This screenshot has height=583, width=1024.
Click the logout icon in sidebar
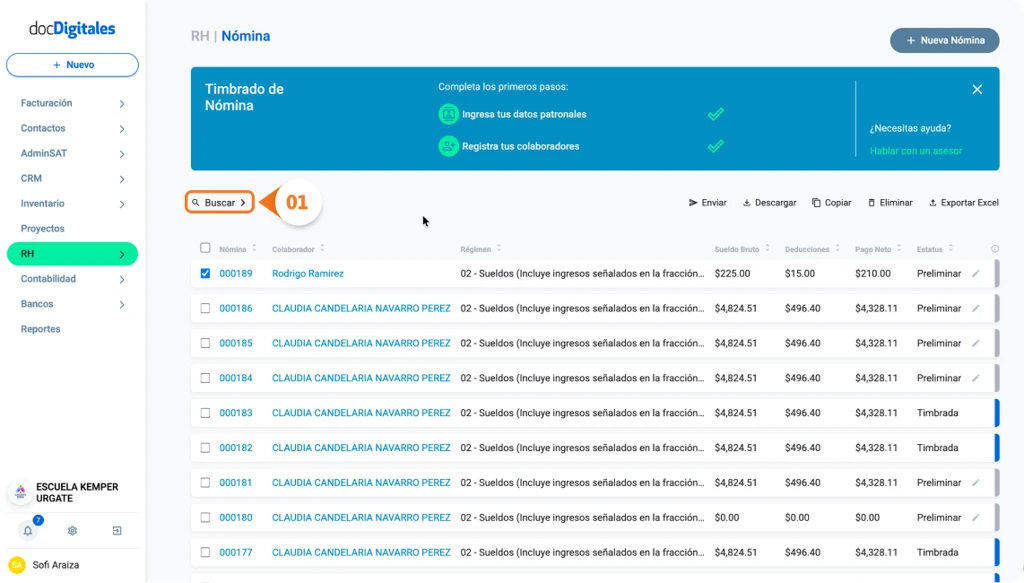117,531
